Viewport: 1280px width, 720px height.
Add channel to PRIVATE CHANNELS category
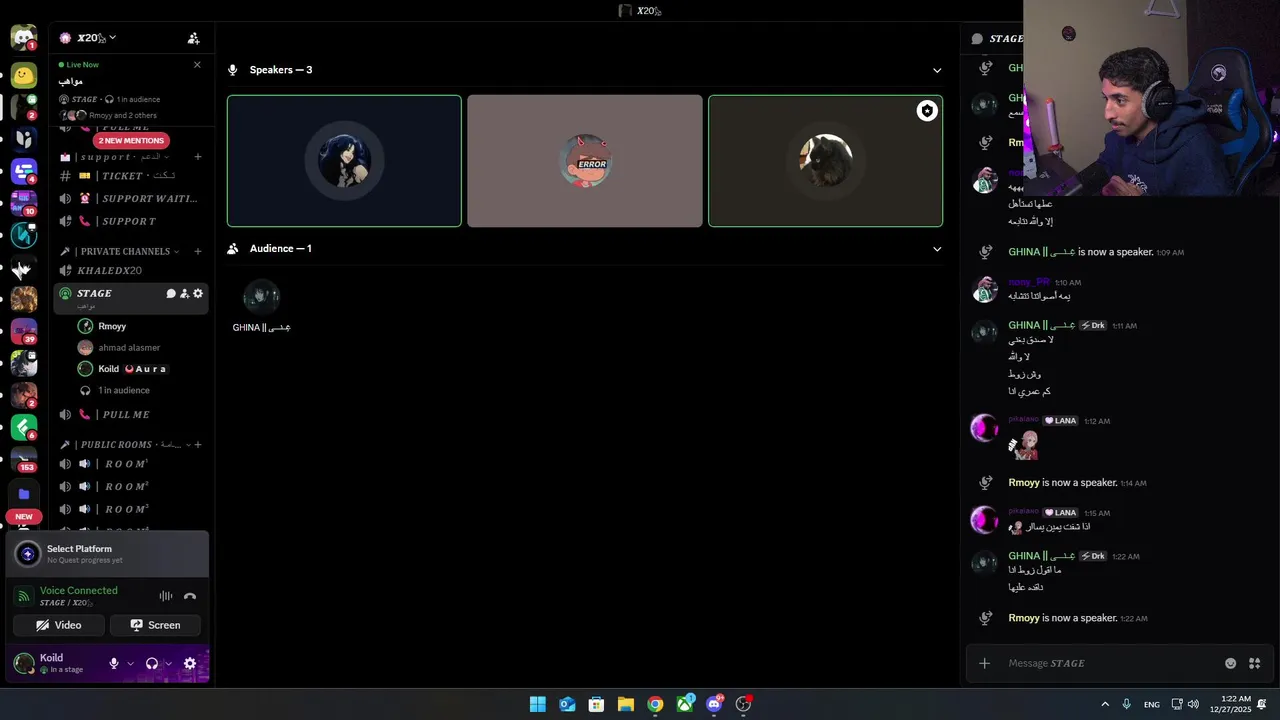[198, 251]
